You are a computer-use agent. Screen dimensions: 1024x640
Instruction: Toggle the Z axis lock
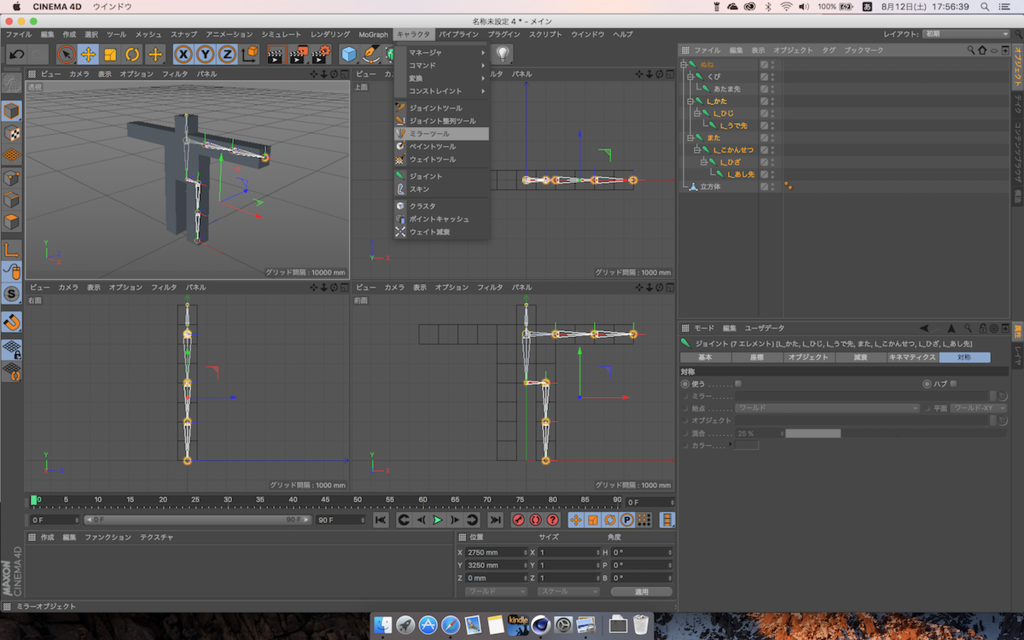tap(227, 54)
